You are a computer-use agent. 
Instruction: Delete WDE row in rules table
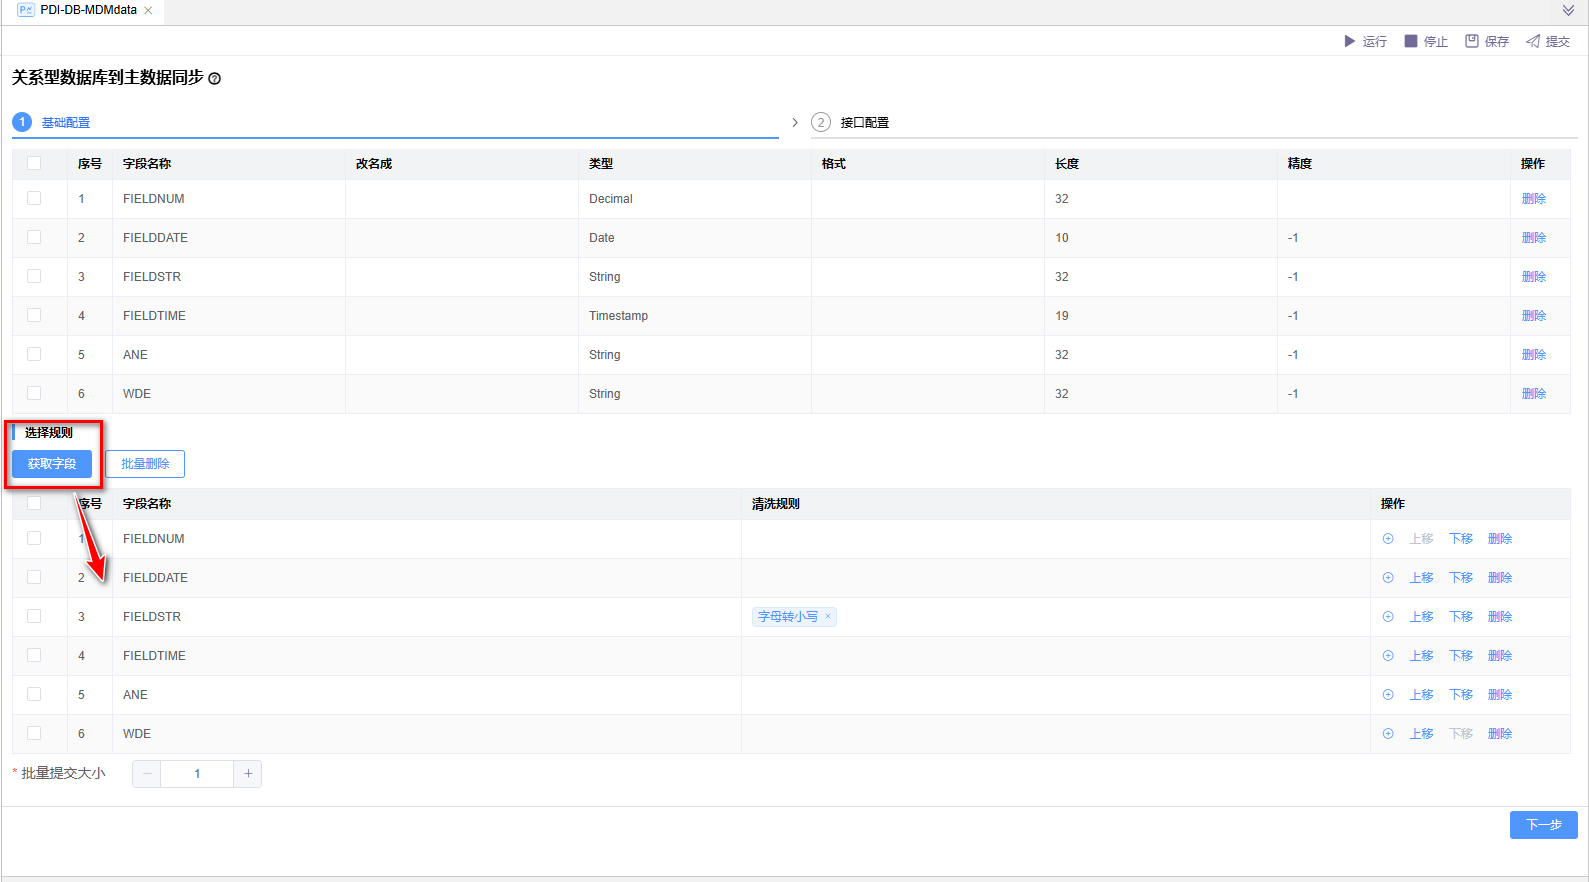tap(1500, 734)
